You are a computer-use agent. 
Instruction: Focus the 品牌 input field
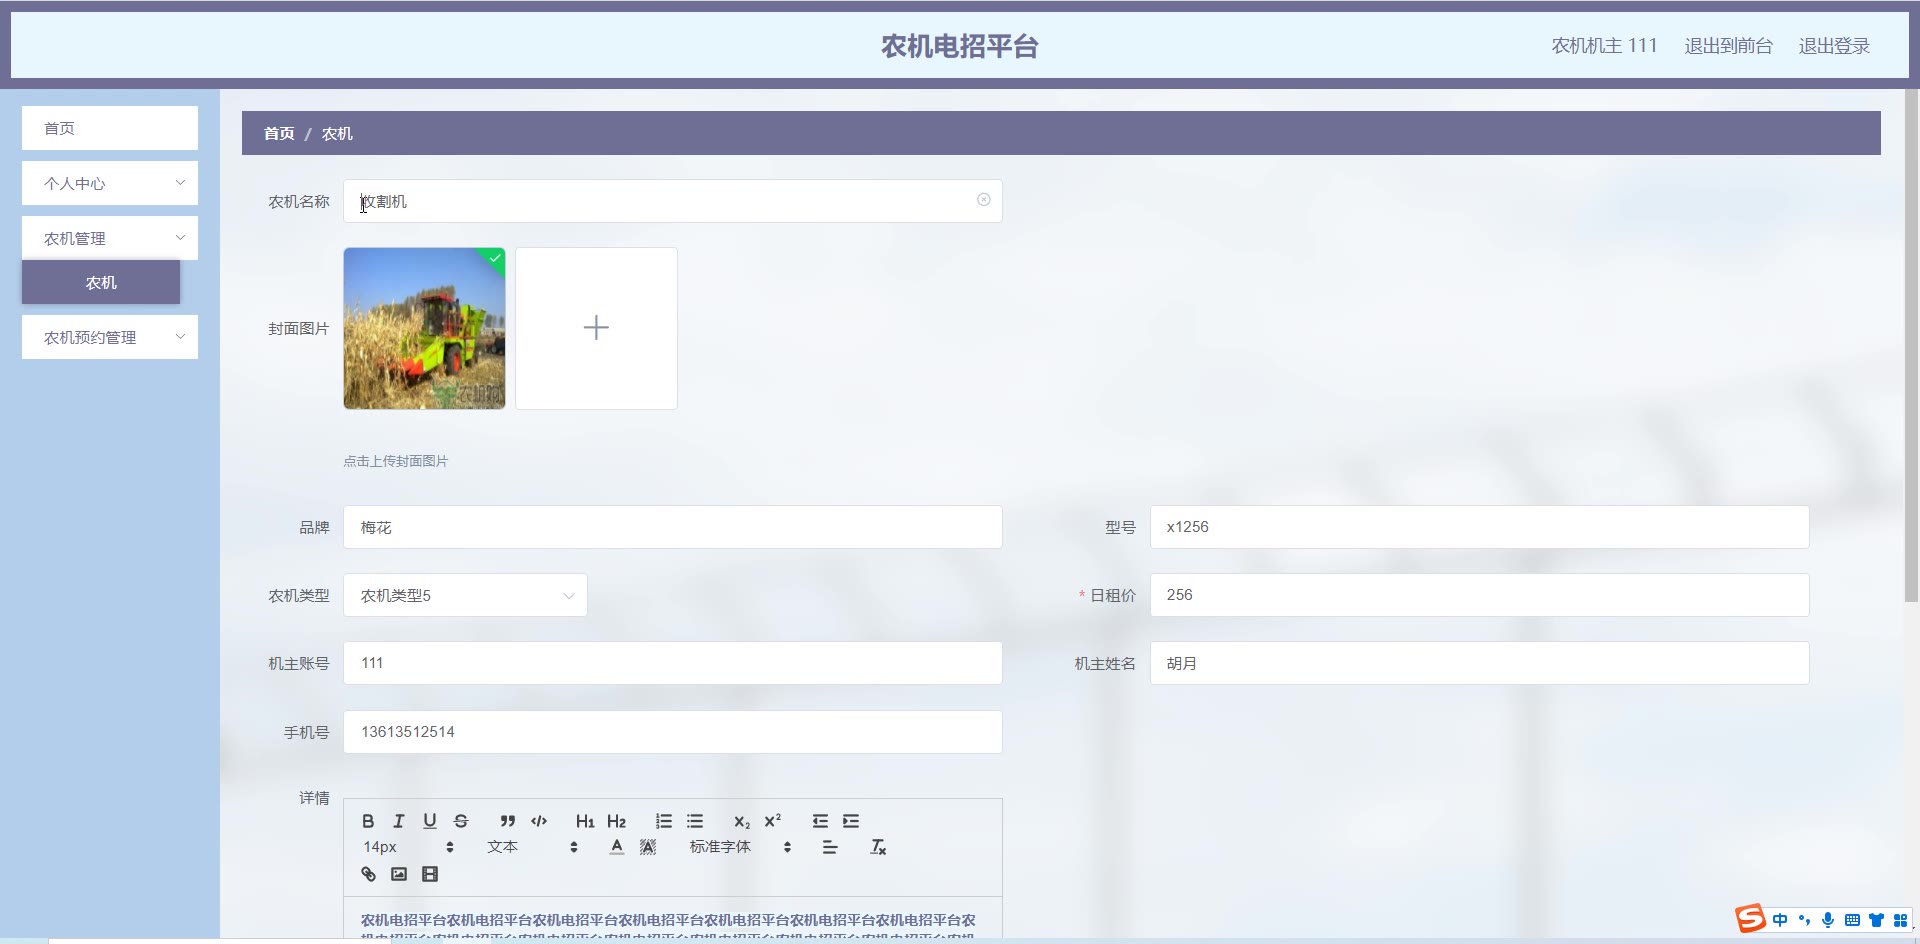(672, 527)
